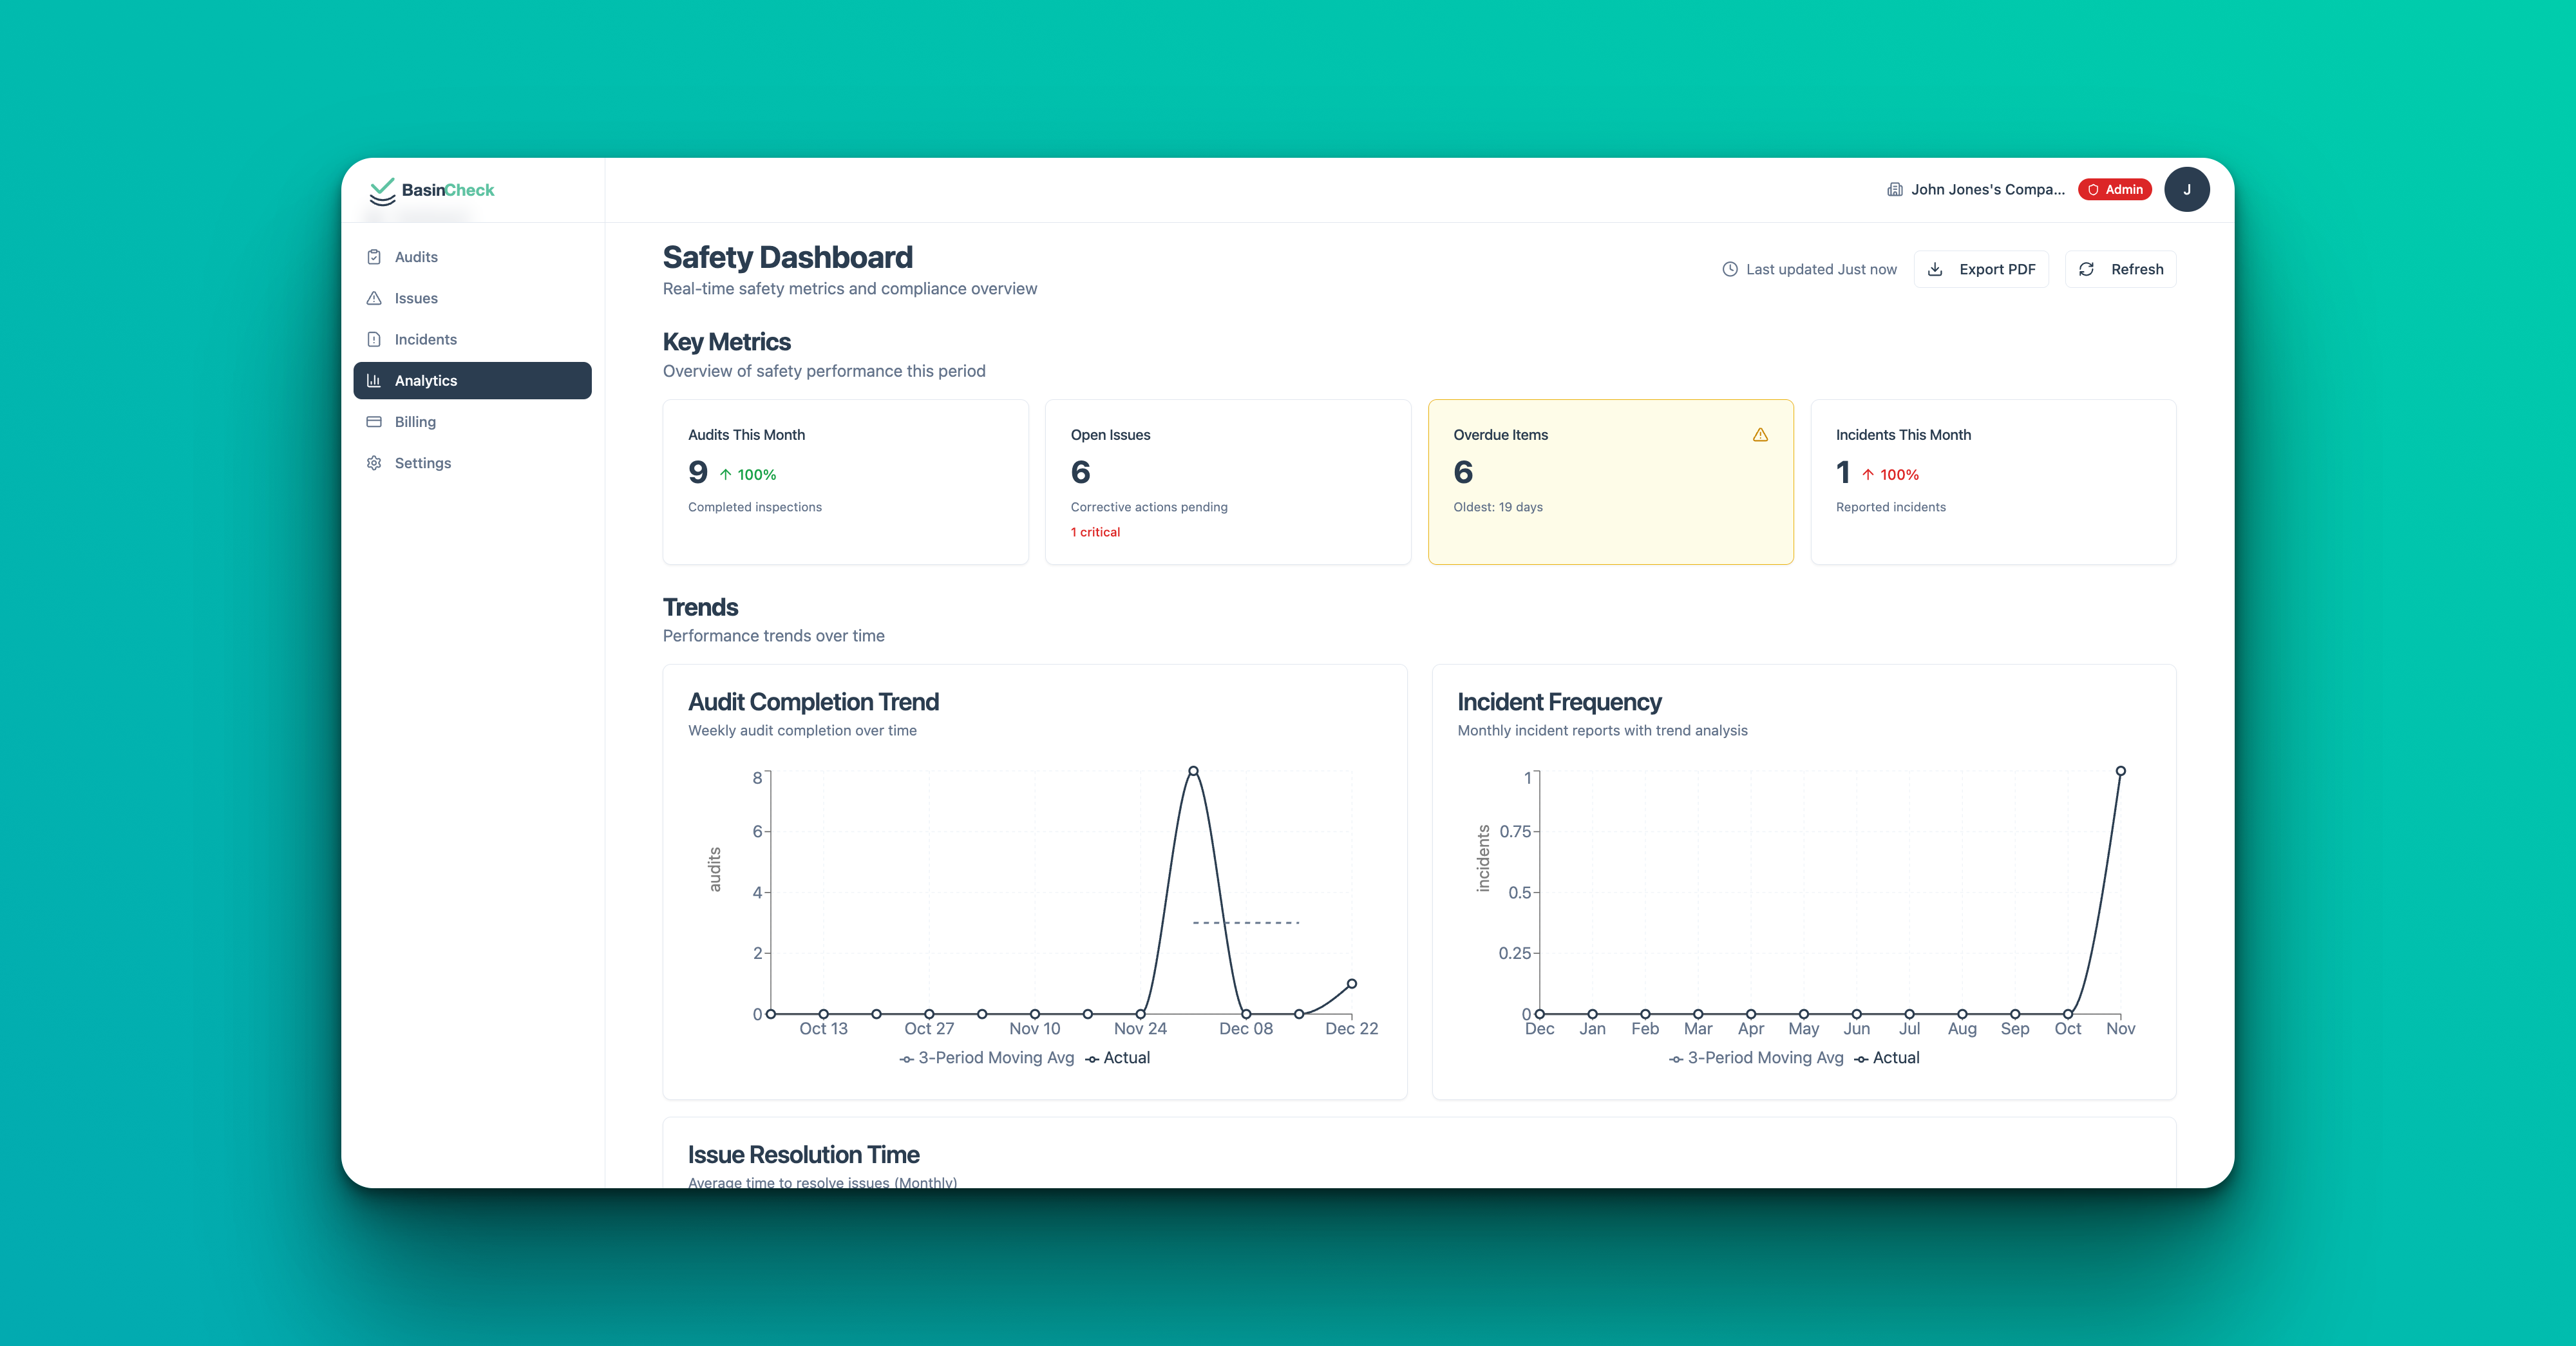The image size is (2576, 1346).
Task: Click the warning icon on Overdue Items card
Action: [1760, 434]
